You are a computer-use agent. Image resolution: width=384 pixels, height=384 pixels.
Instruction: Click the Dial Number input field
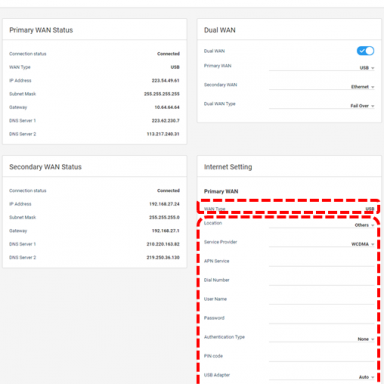point(322,281)
